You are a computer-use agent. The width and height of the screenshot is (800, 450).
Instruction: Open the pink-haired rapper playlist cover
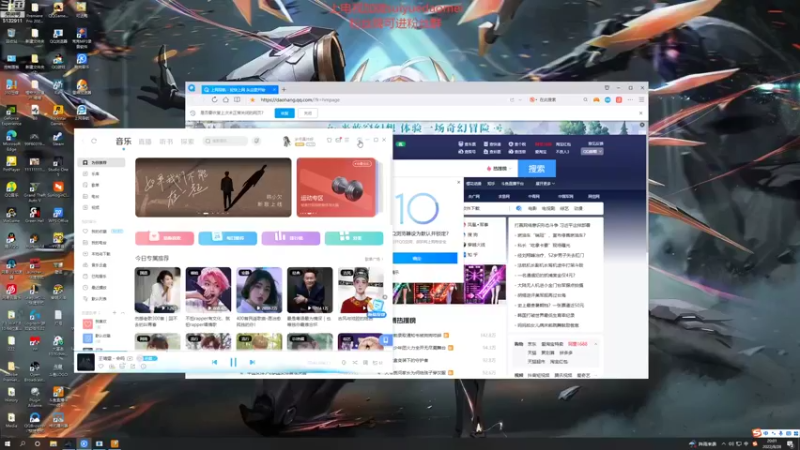[x=208, y=290]
